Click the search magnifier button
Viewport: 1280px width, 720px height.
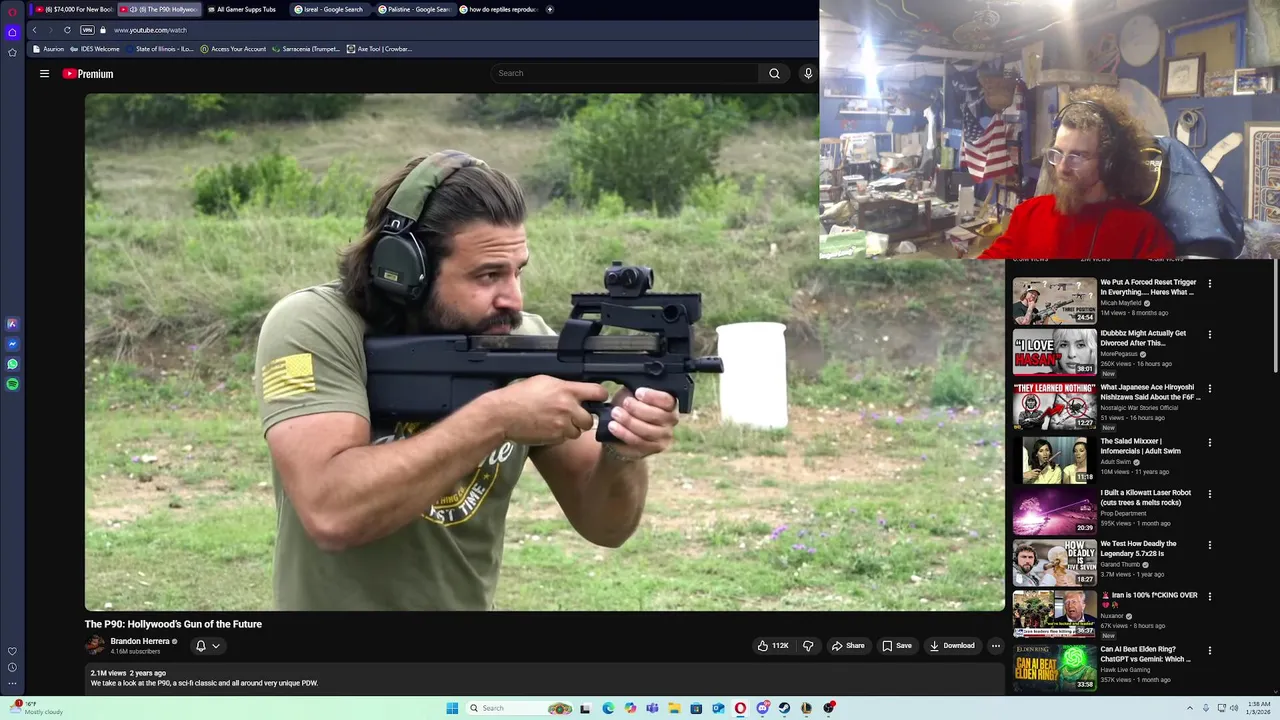[x=774, y=73]
